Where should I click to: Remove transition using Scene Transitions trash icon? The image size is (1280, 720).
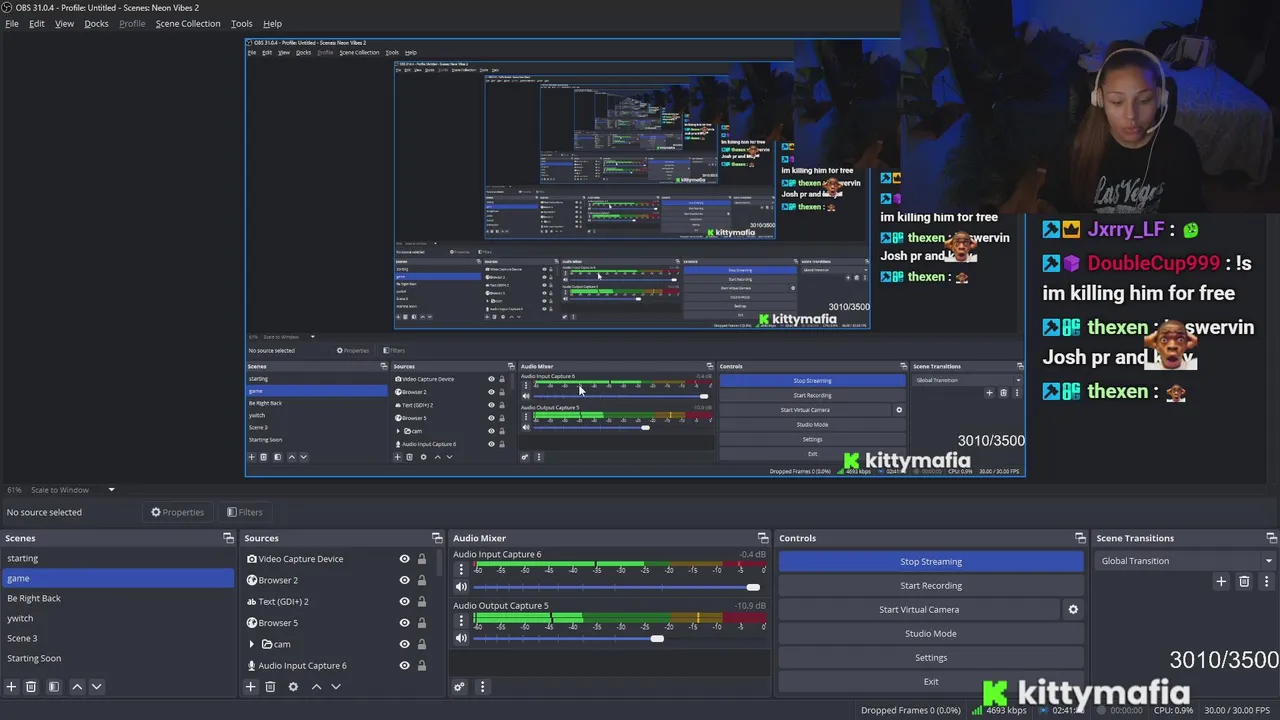[x=1244, y=581]
